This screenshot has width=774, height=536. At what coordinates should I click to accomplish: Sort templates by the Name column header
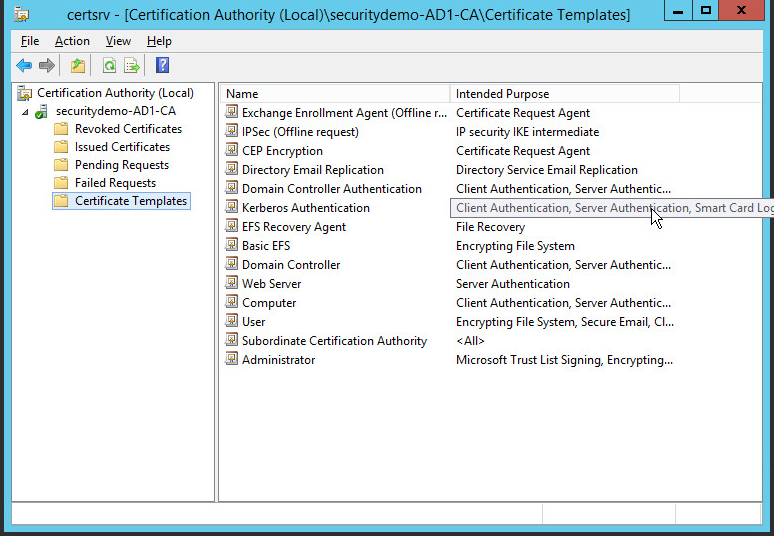(x=335, y=94)
